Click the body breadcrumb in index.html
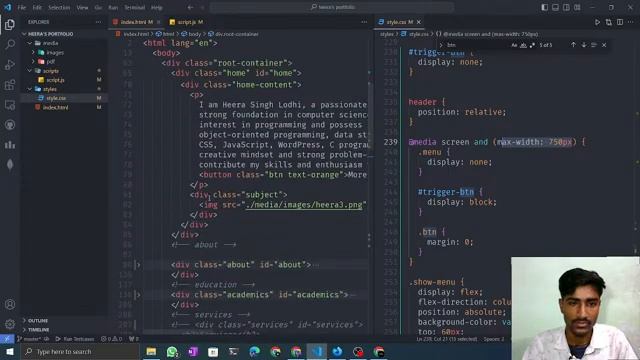640x360 pixels. 192,34
